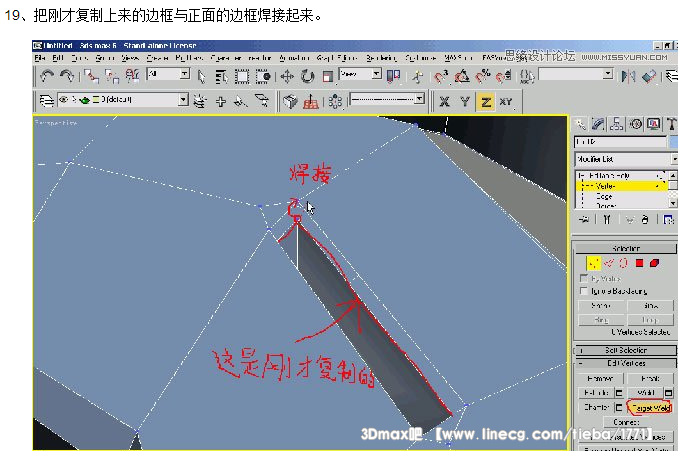Screen dimensions: 682x451
Task: Open the File menu
Action: point(40,58)
